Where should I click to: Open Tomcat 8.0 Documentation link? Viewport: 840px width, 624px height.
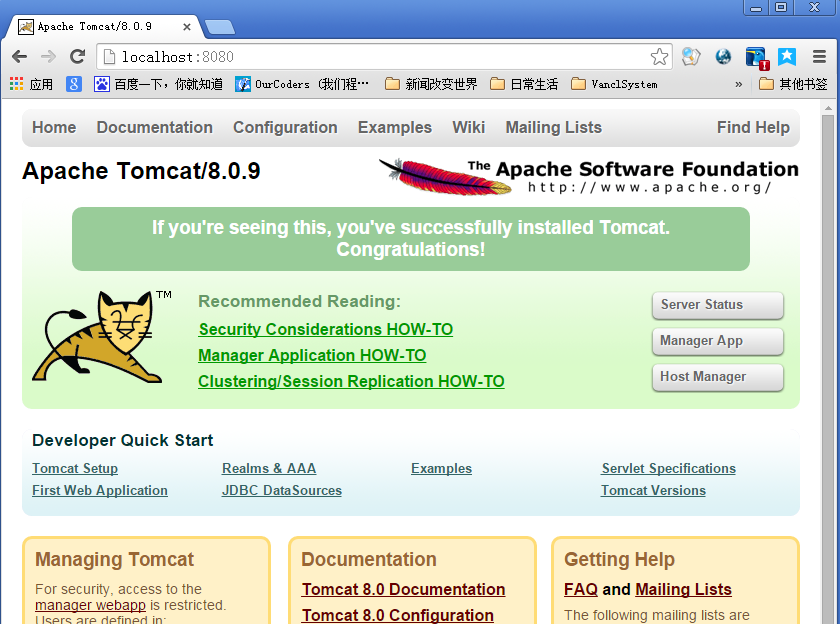click(403, 590)
